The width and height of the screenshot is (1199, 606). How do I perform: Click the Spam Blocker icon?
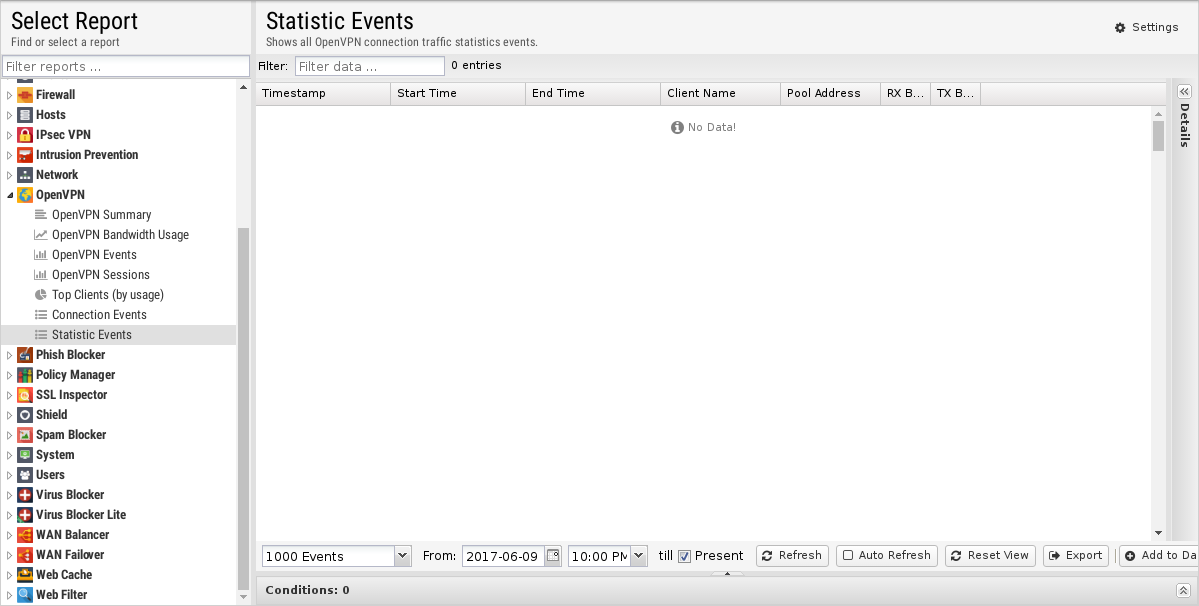click(x=24, y=435)
